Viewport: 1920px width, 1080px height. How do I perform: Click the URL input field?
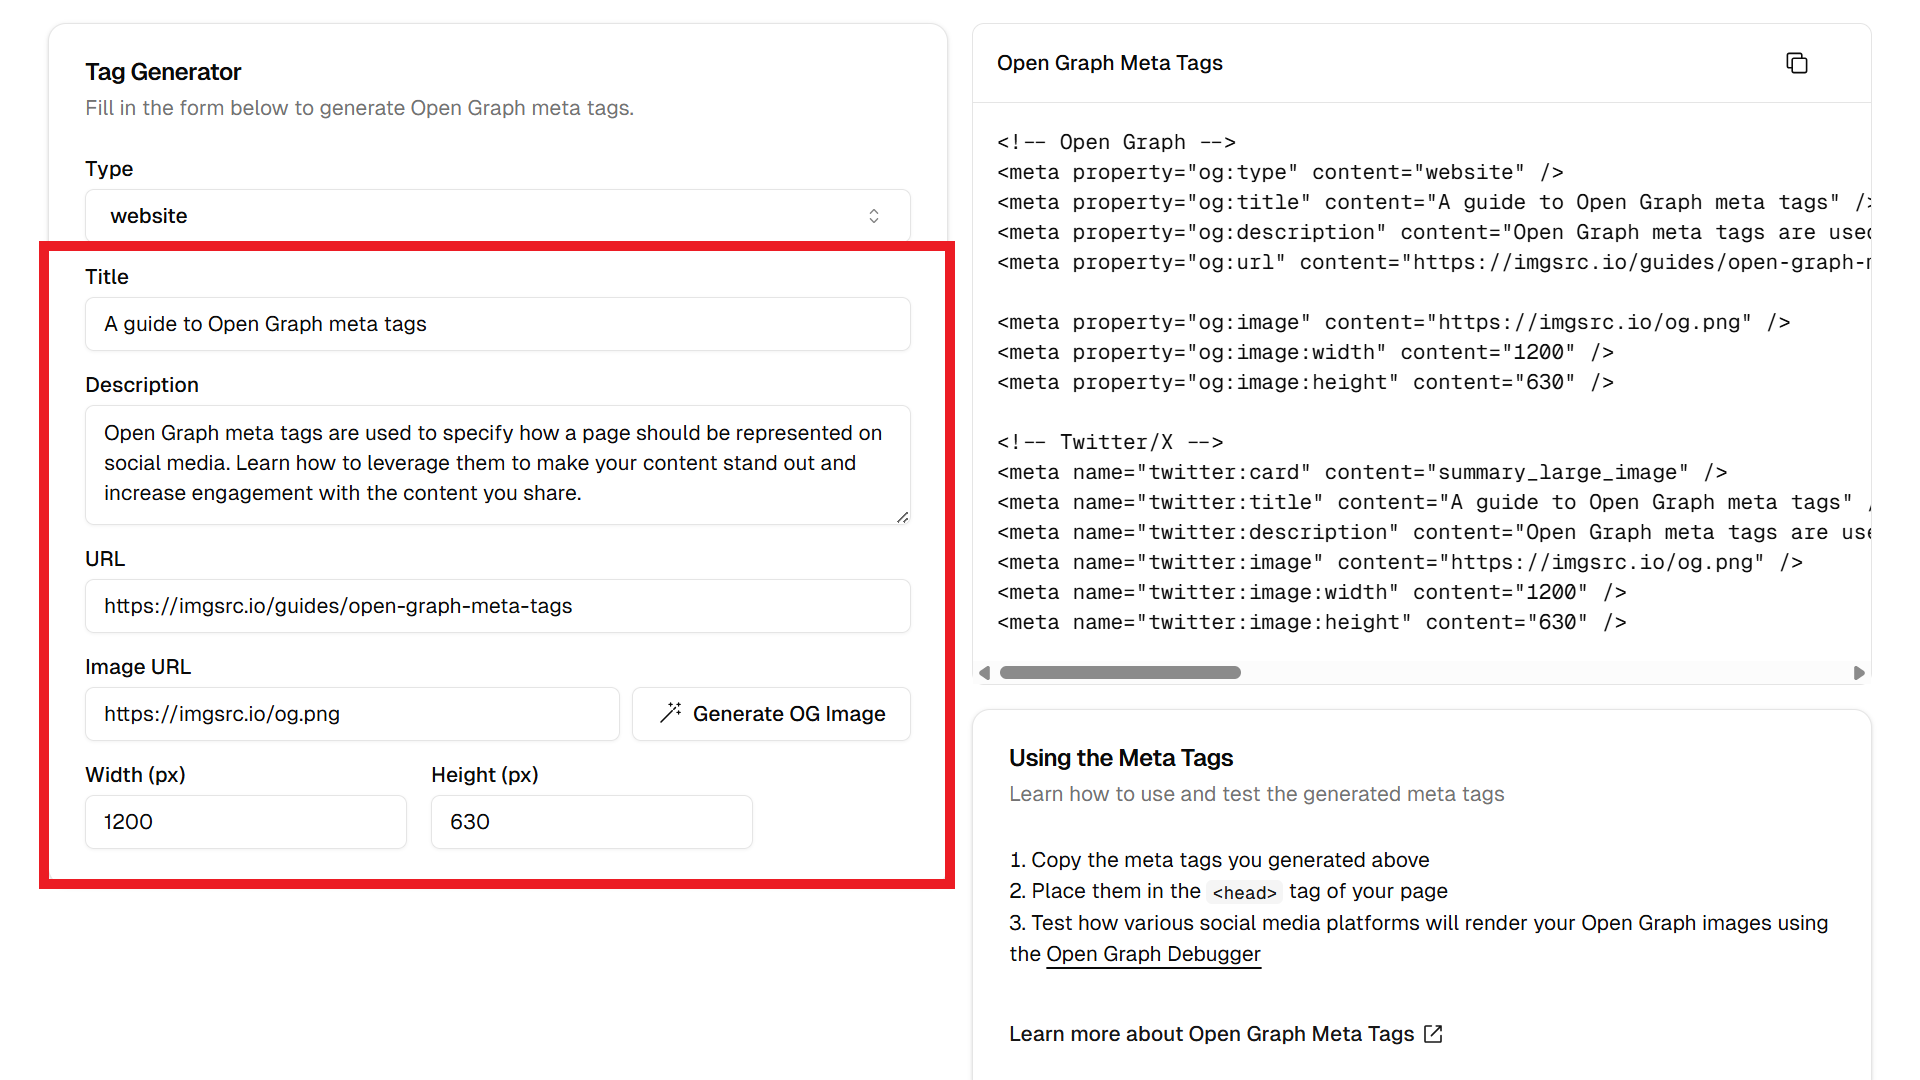click(x=497, y=606)
